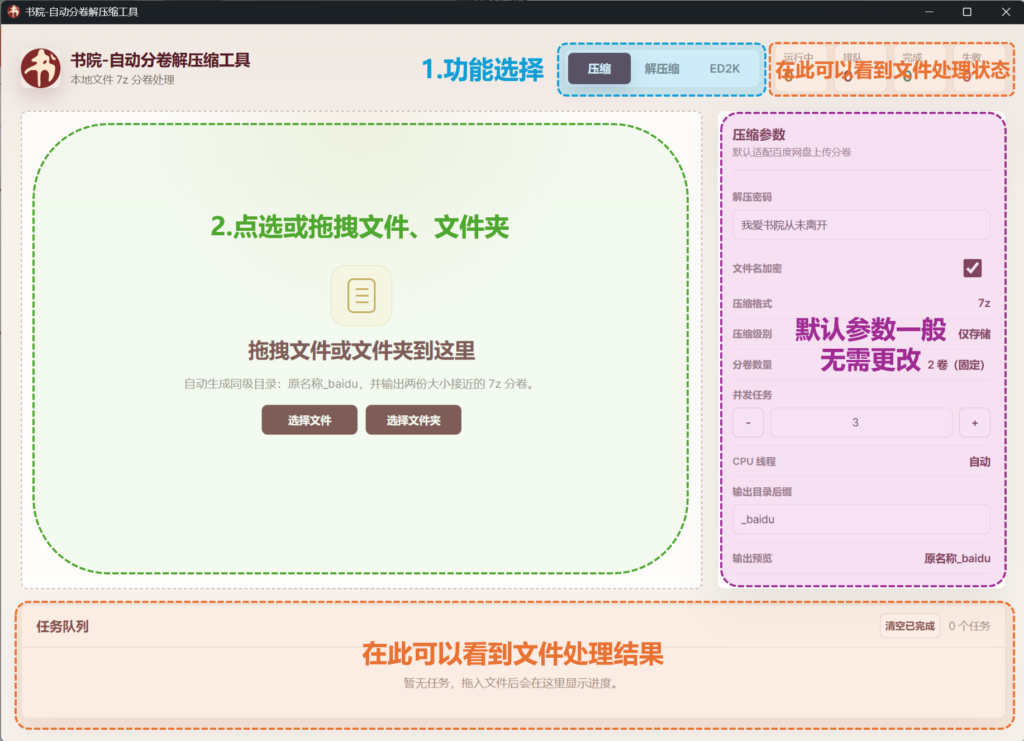Toggle the 文件名加密 checkbox
The width and height of the screenshot is (1024, 741).
[x=972, y=268]
